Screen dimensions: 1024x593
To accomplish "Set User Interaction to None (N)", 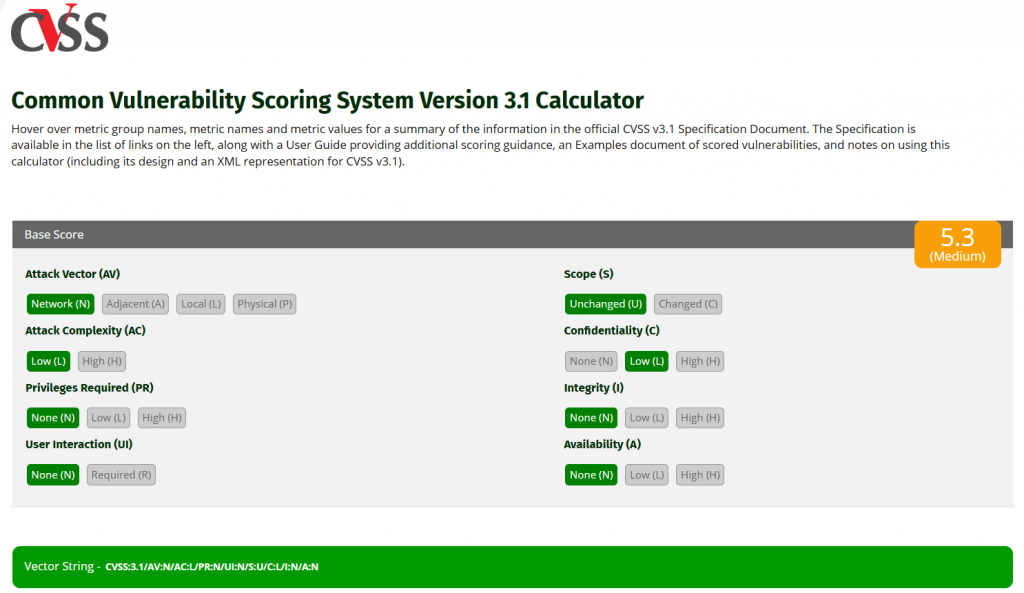I will (x=53, y=475).
